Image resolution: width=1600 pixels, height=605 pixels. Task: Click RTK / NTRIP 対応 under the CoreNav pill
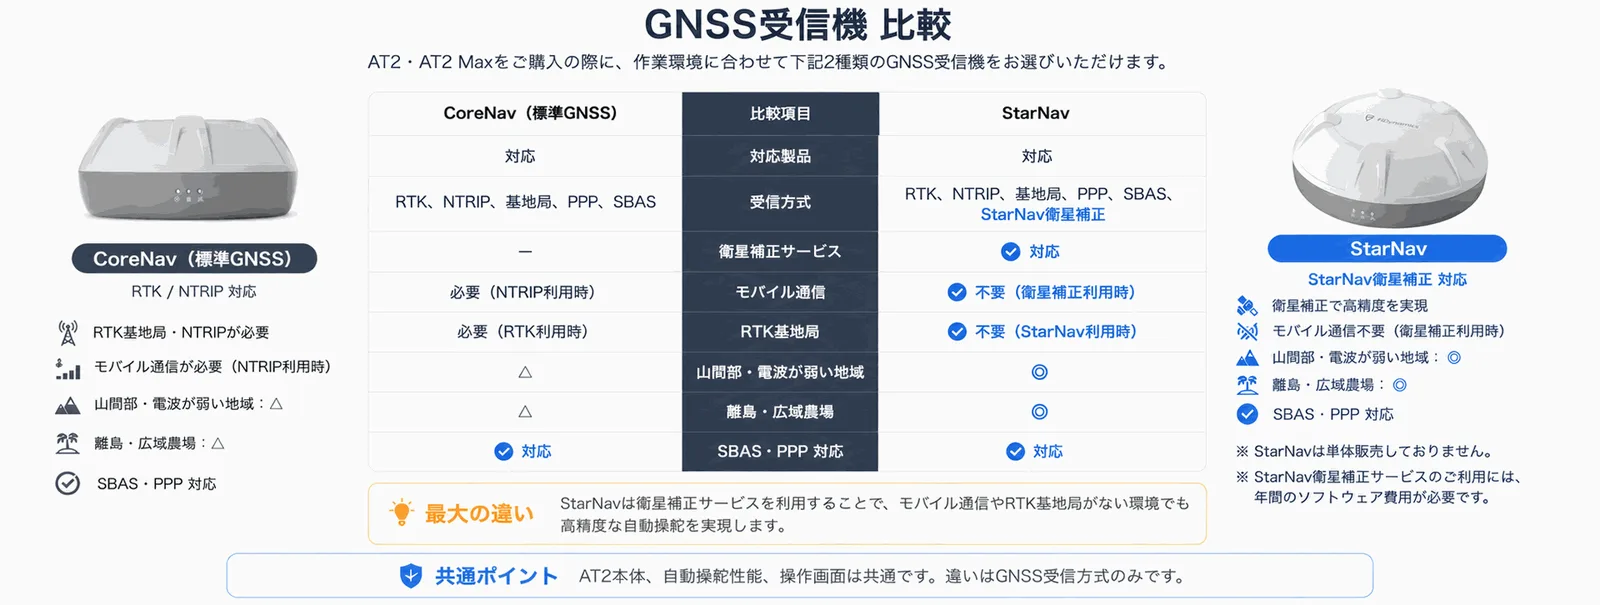[194, 292]
